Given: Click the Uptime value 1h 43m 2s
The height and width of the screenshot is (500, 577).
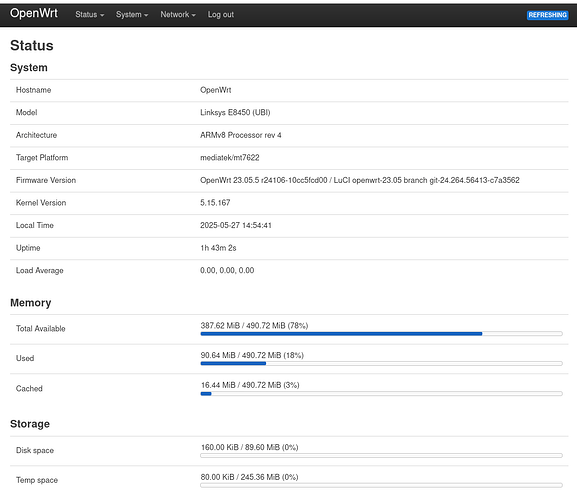Looking at the screenshot, I should (x=218, y=248).
